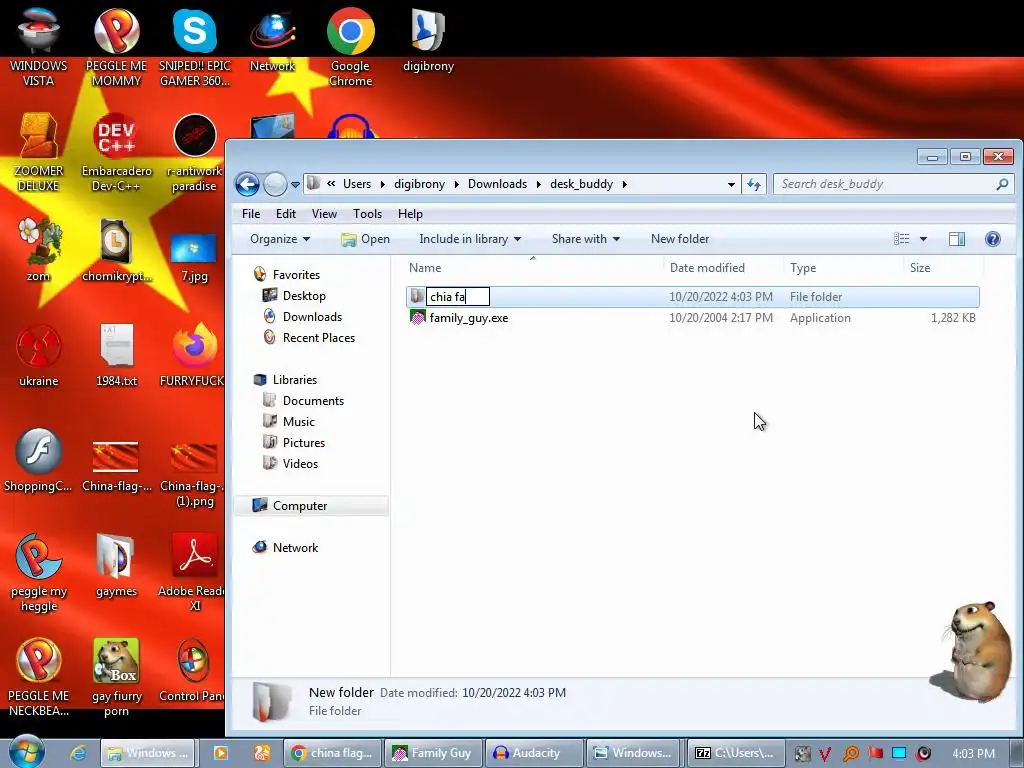Expand the desk_buddy breadcrumb arrow
The height and width of the screenshot is (768, 1024).
[625, 184]
